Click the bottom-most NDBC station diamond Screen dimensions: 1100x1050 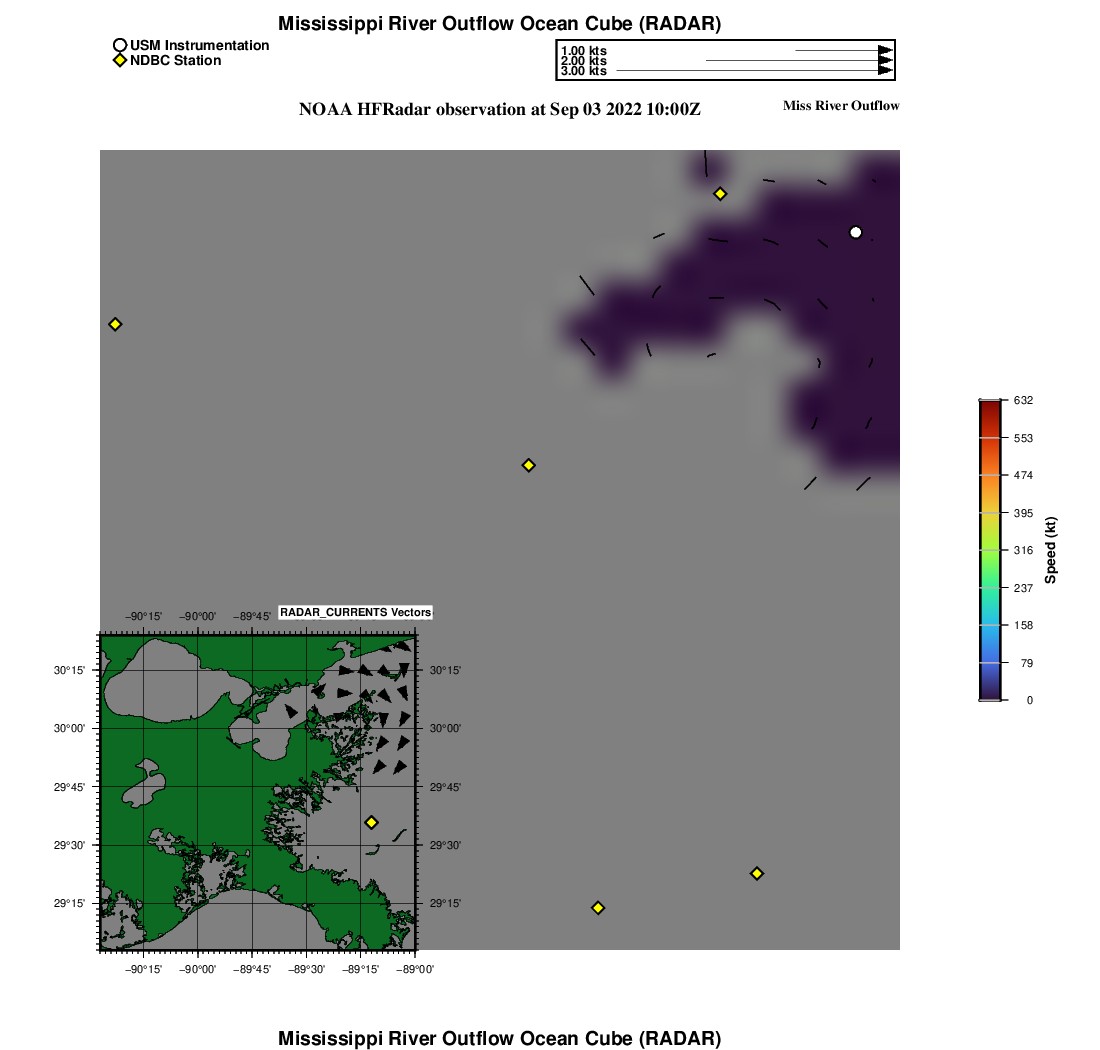pyautogui.click(x=598, y=908)
